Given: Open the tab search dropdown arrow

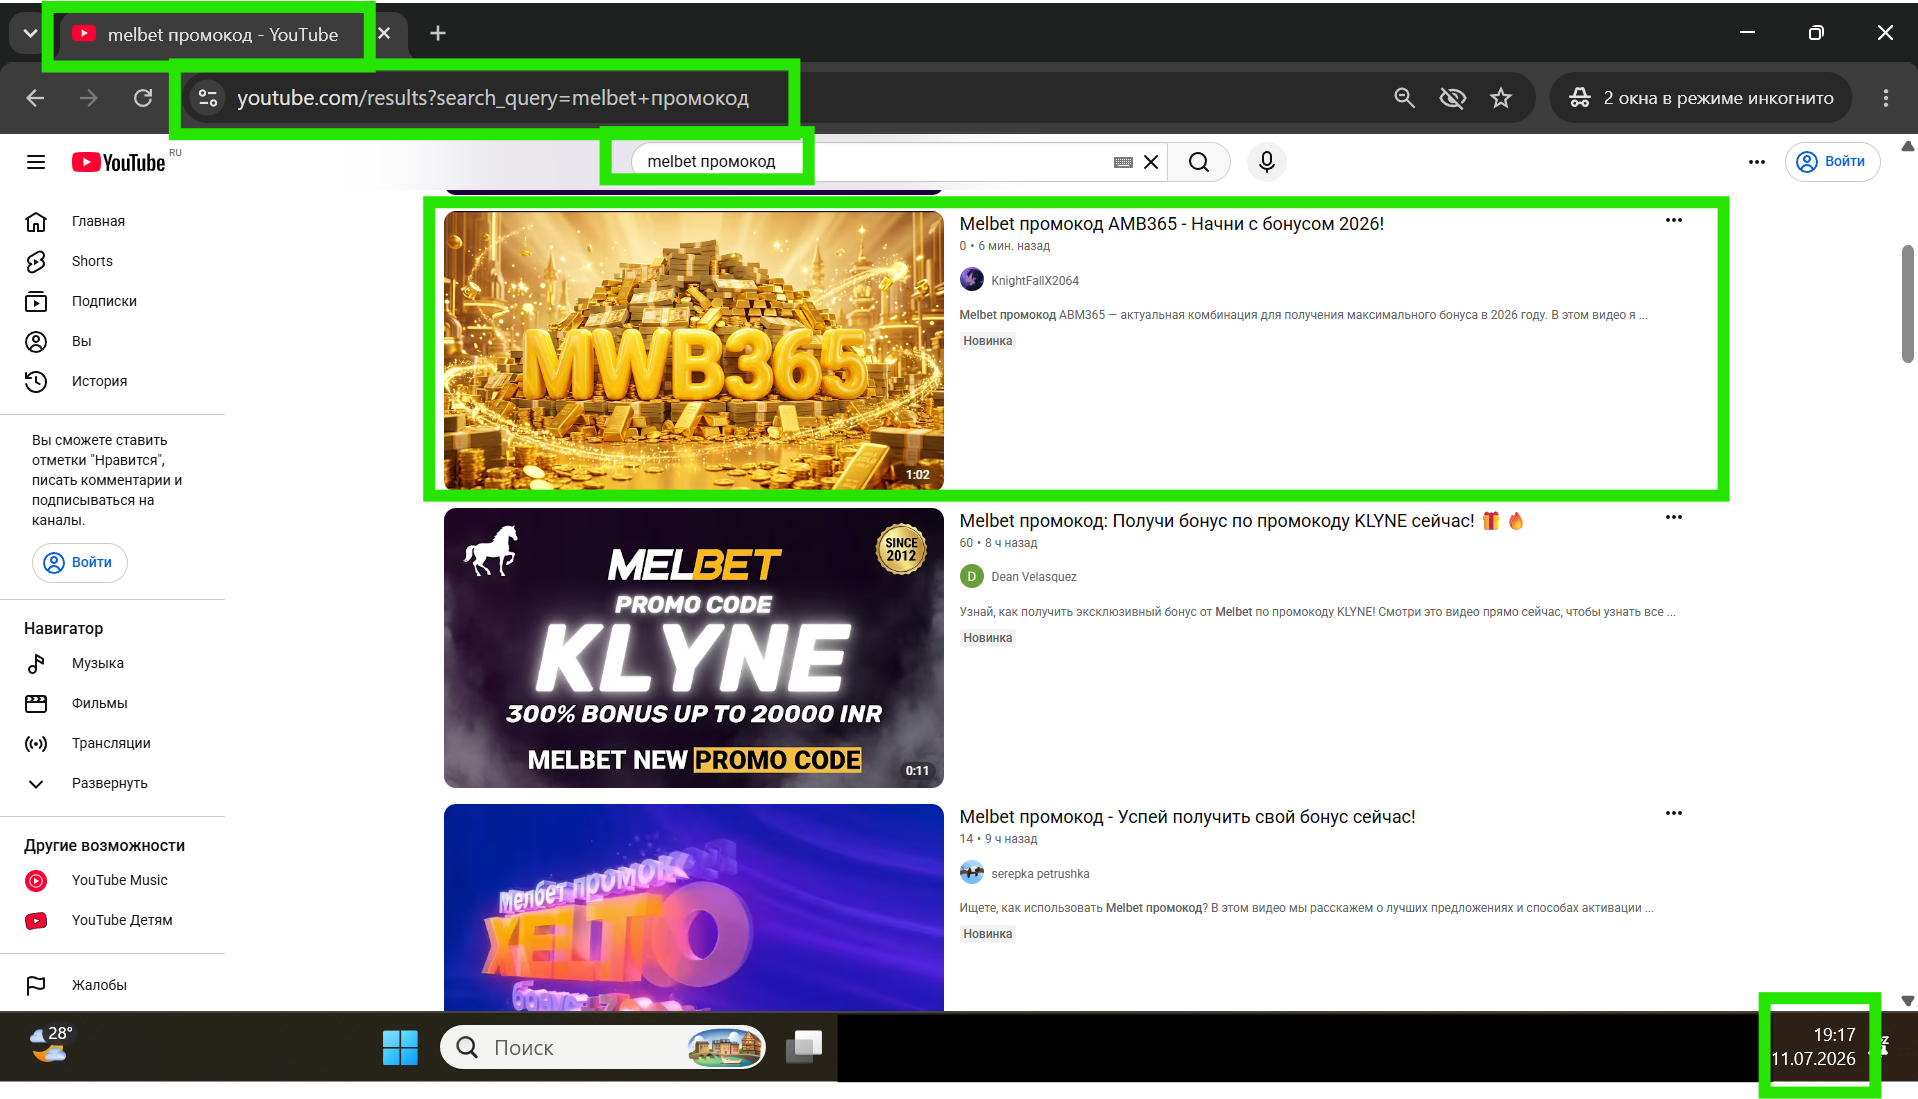Looking at the screenshot, I should [x=30, y=34].
